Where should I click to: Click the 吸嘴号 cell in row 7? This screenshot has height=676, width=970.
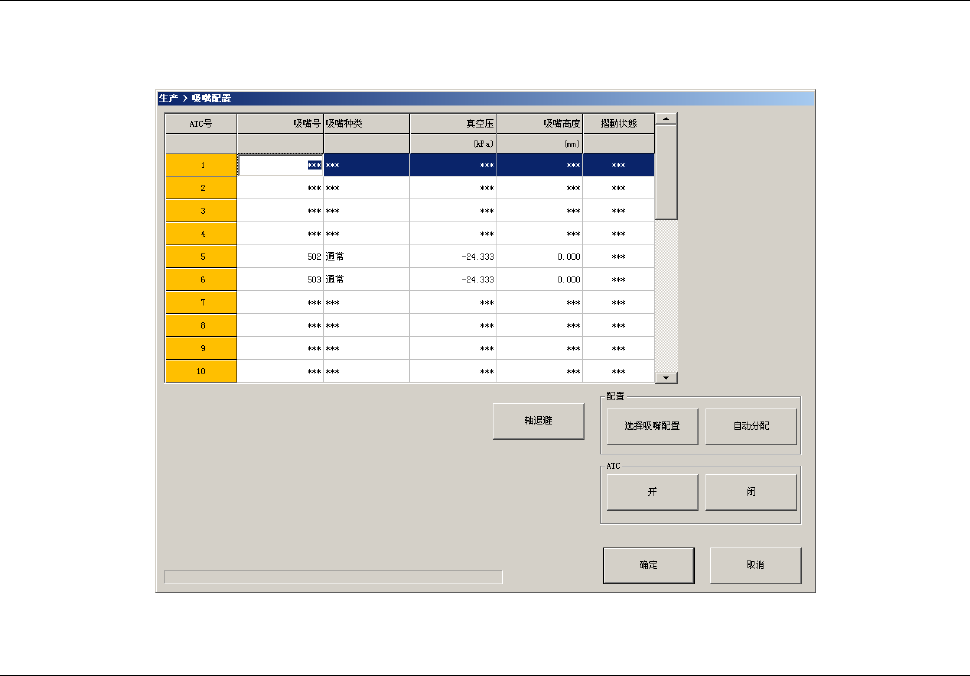click(280, 302)
